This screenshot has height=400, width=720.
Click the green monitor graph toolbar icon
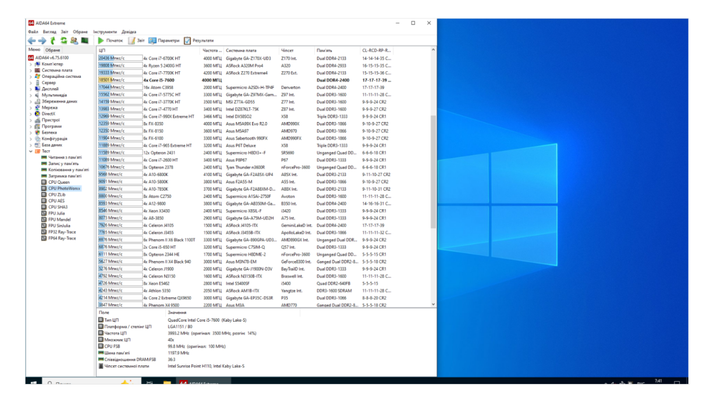click(x=84, y=41)
